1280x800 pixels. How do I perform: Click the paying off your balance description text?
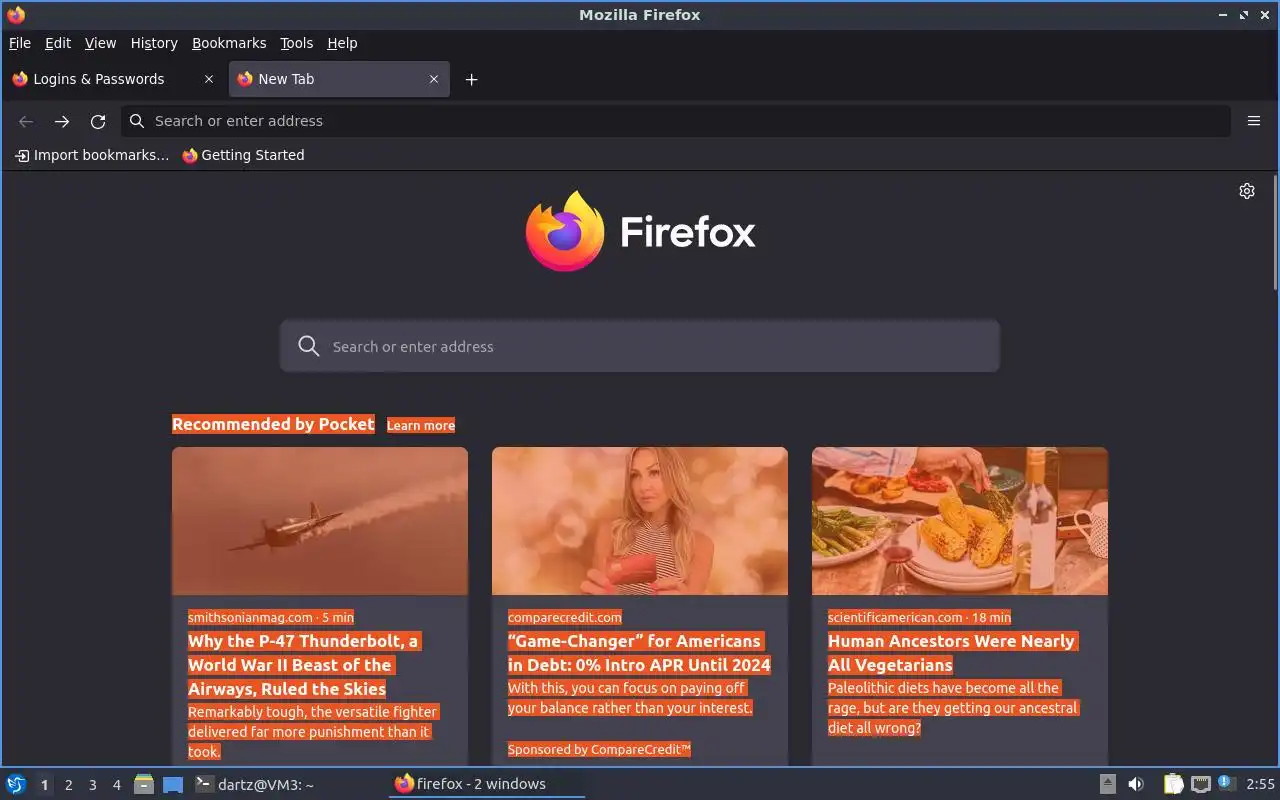[x=630, y=698]
